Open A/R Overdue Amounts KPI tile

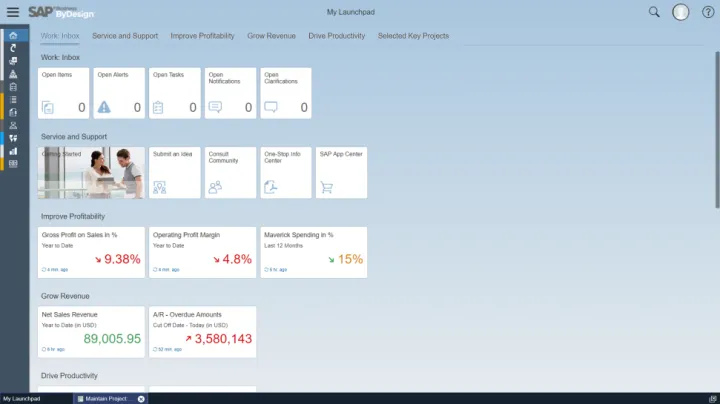(202, 331)
